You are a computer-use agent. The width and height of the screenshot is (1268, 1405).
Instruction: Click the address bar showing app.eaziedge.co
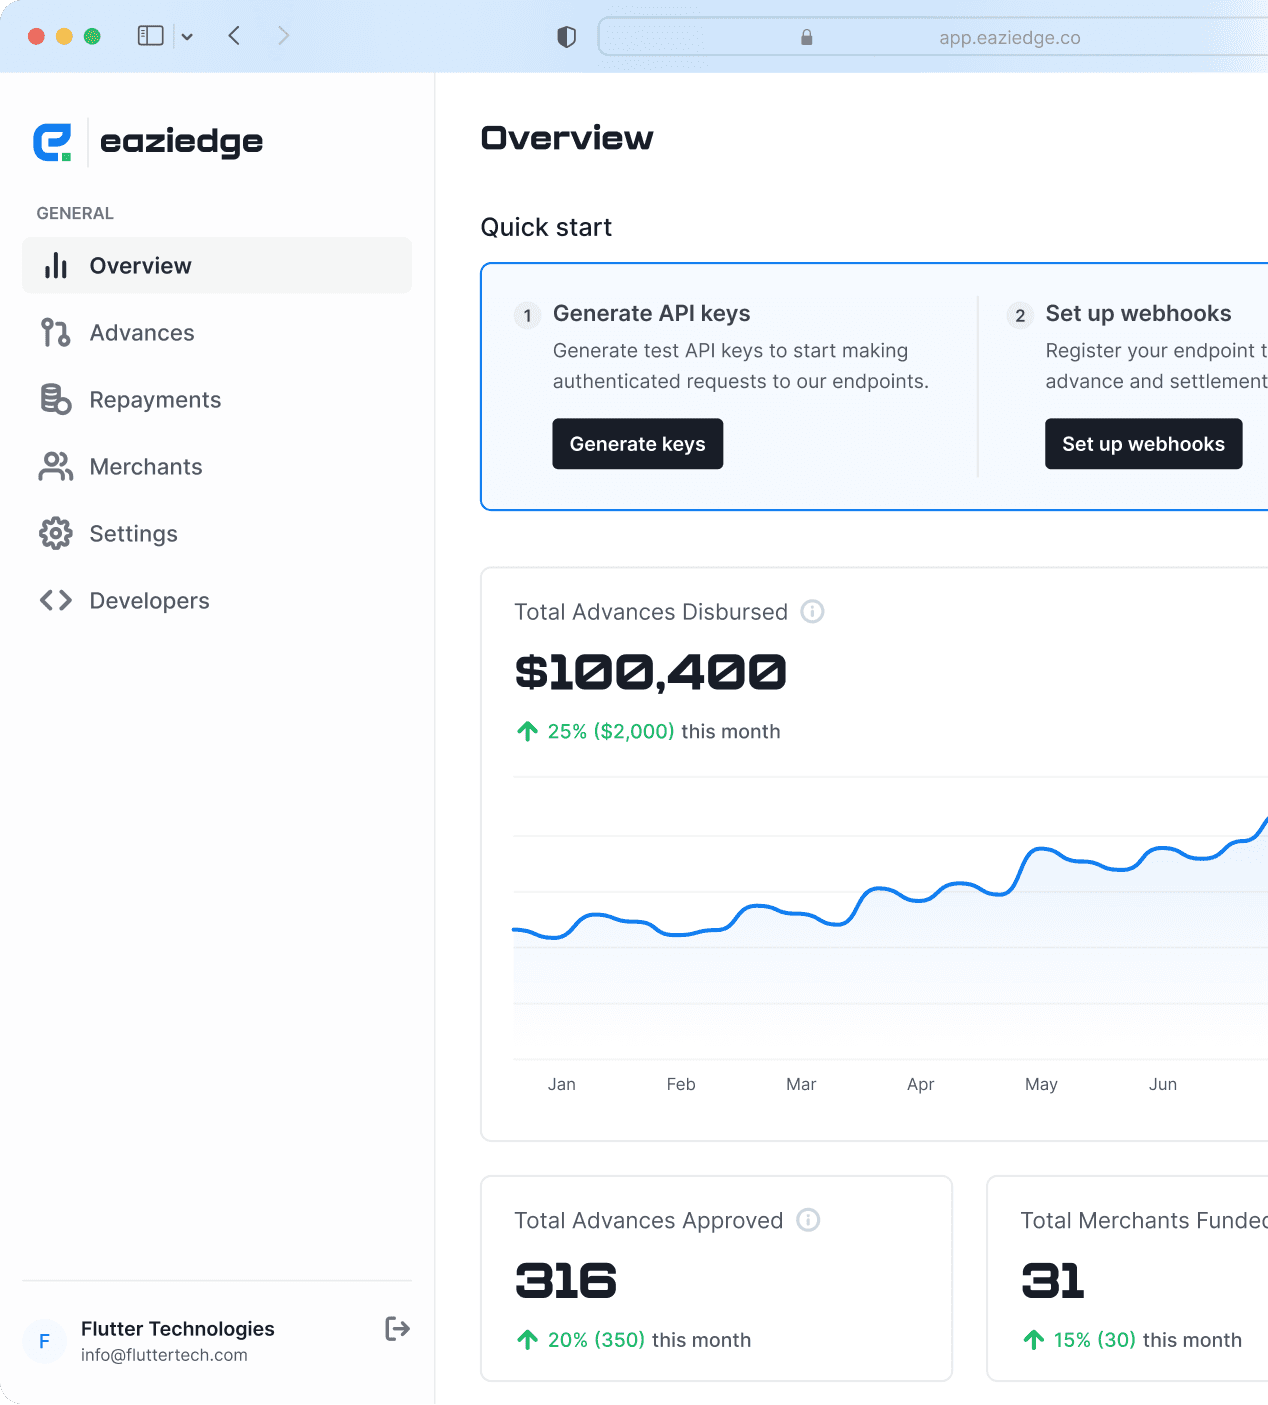[1008, 37]
